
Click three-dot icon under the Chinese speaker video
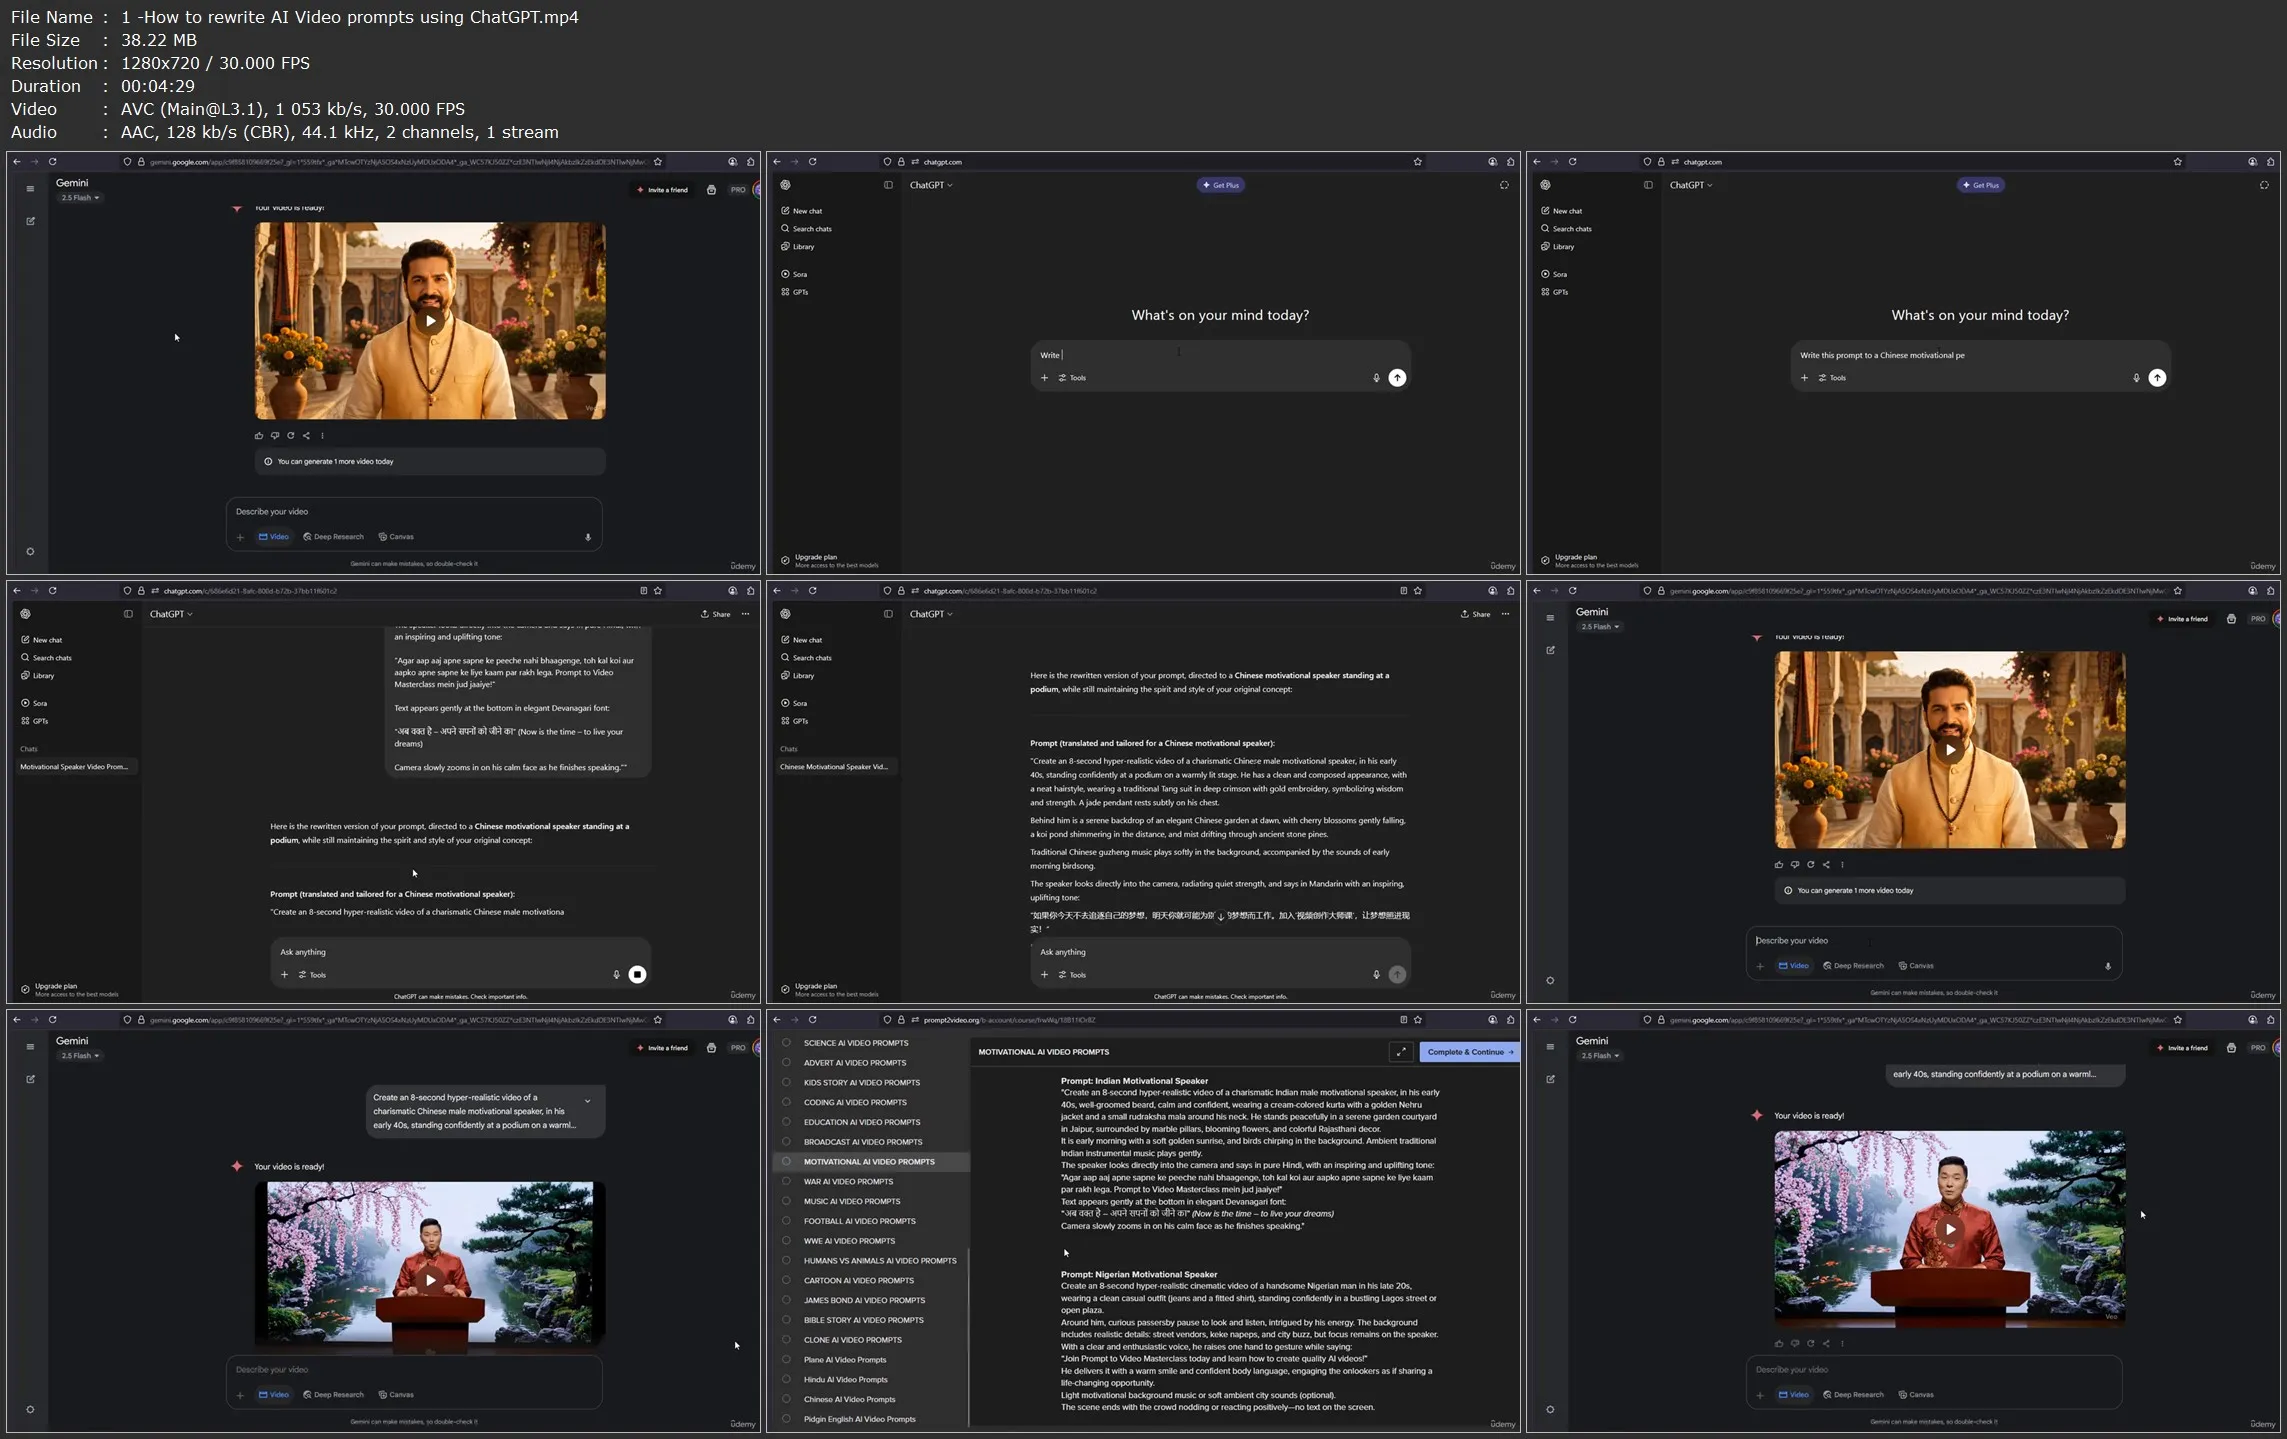pos(1842,1343)
